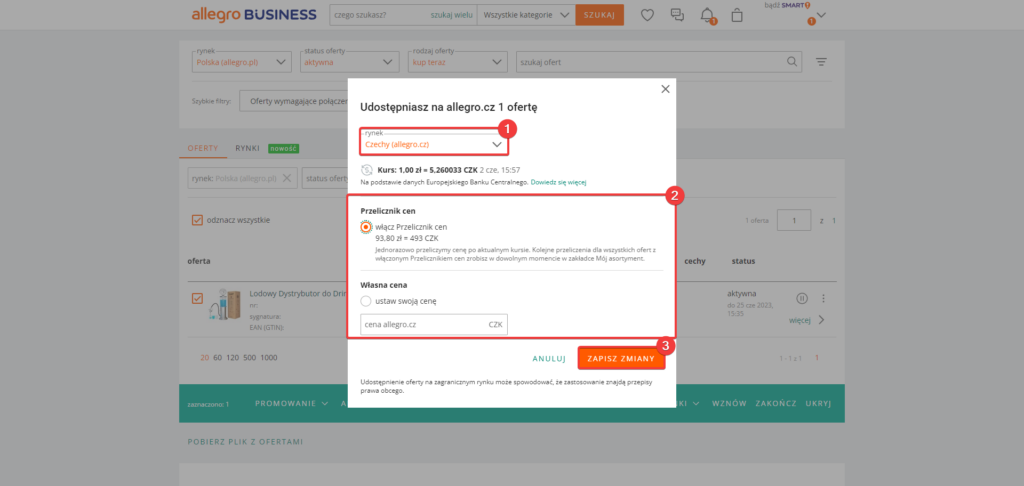This screenshot has height=486, width=1024.
Task: Open favorites heart icon in header
Action: pyautogui.click(x=647, y=15)
